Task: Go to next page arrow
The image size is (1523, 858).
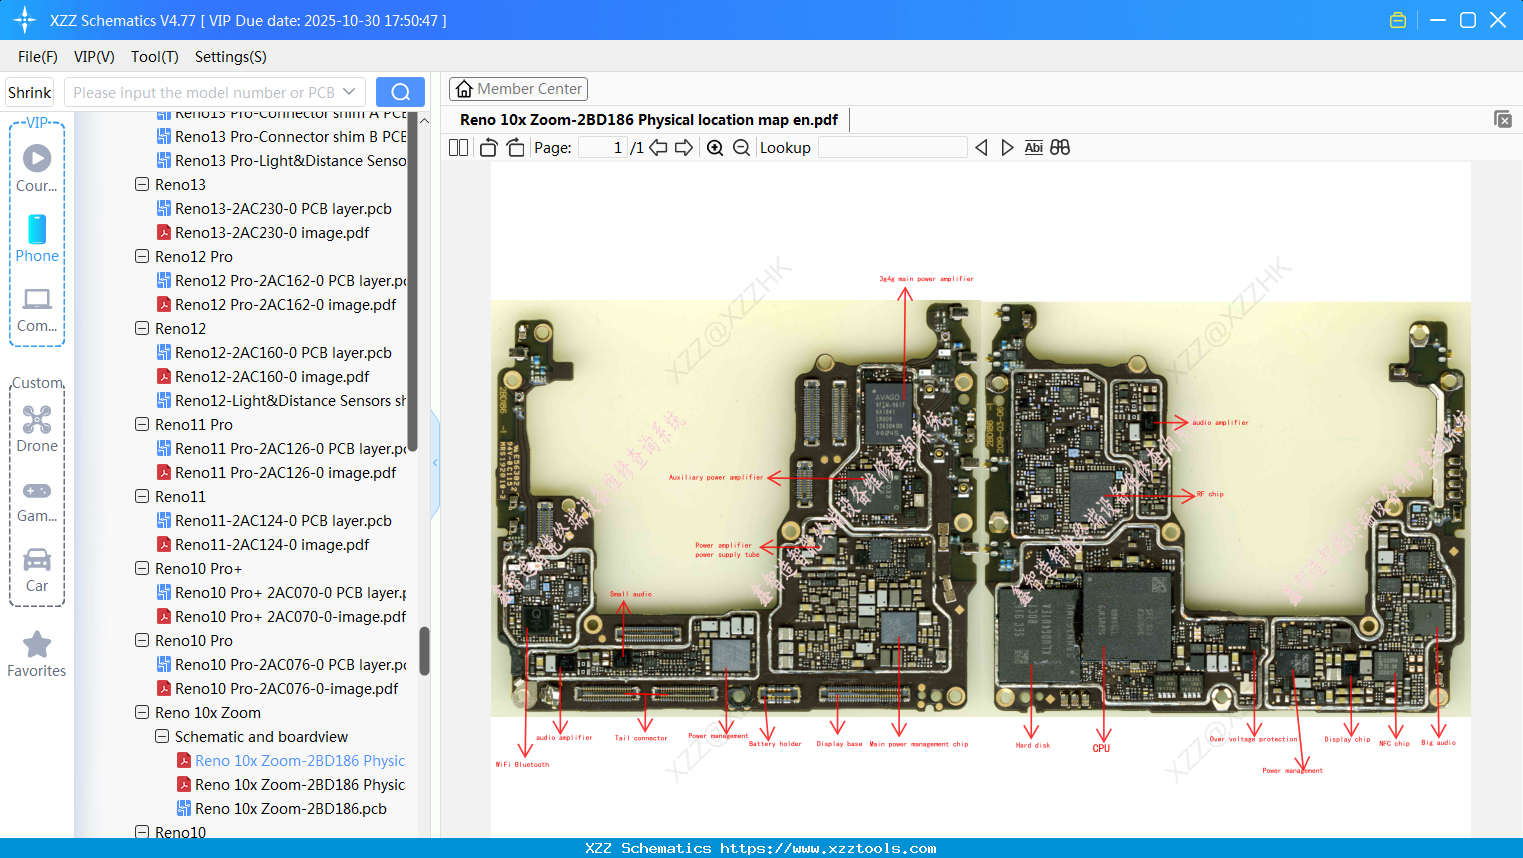Action: tap(684, 148)
